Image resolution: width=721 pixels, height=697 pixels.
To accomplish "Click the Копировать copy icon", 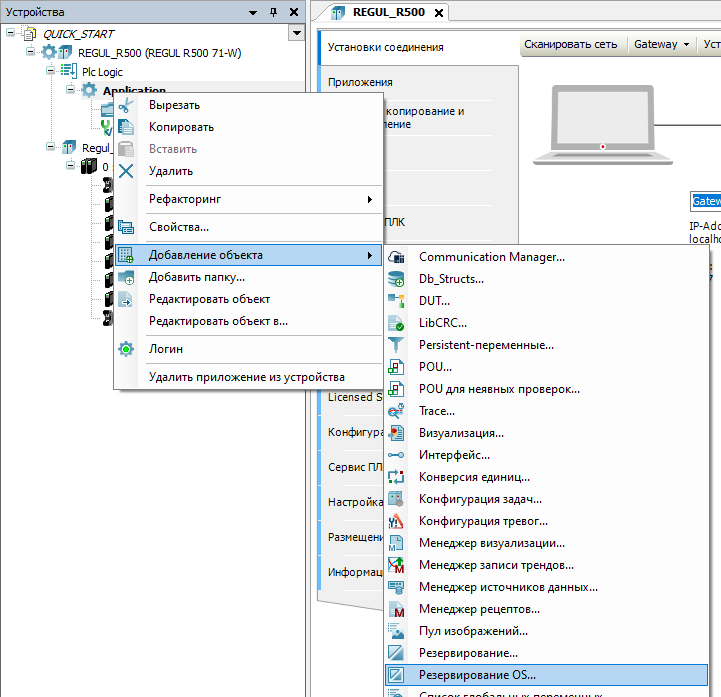I will click(x=126, y=127).
